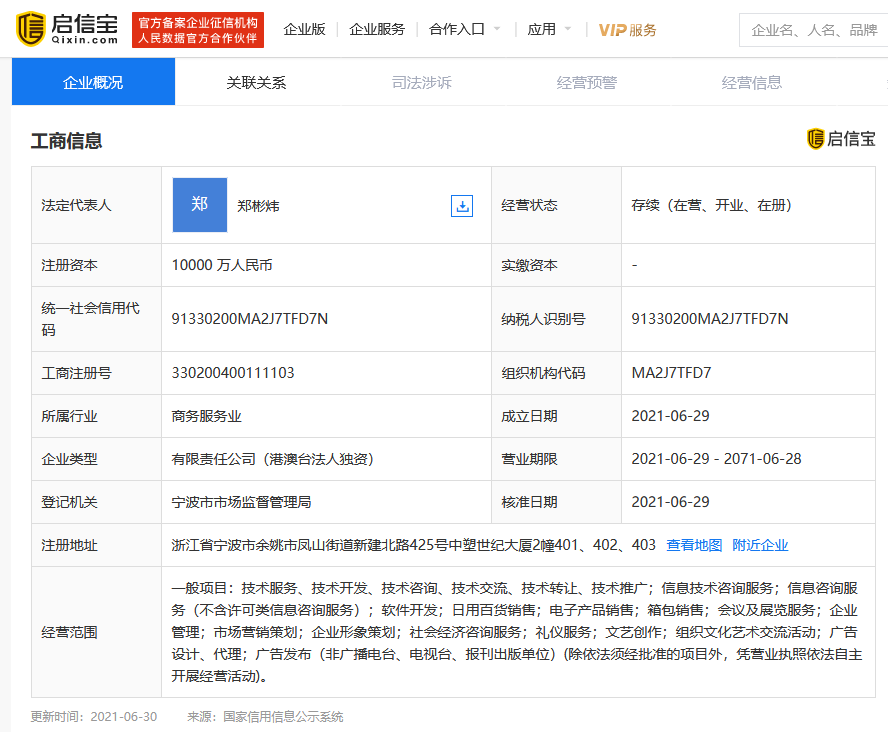
Task: Switch to the 经营信息 tab
Action: tap(751, 82)
